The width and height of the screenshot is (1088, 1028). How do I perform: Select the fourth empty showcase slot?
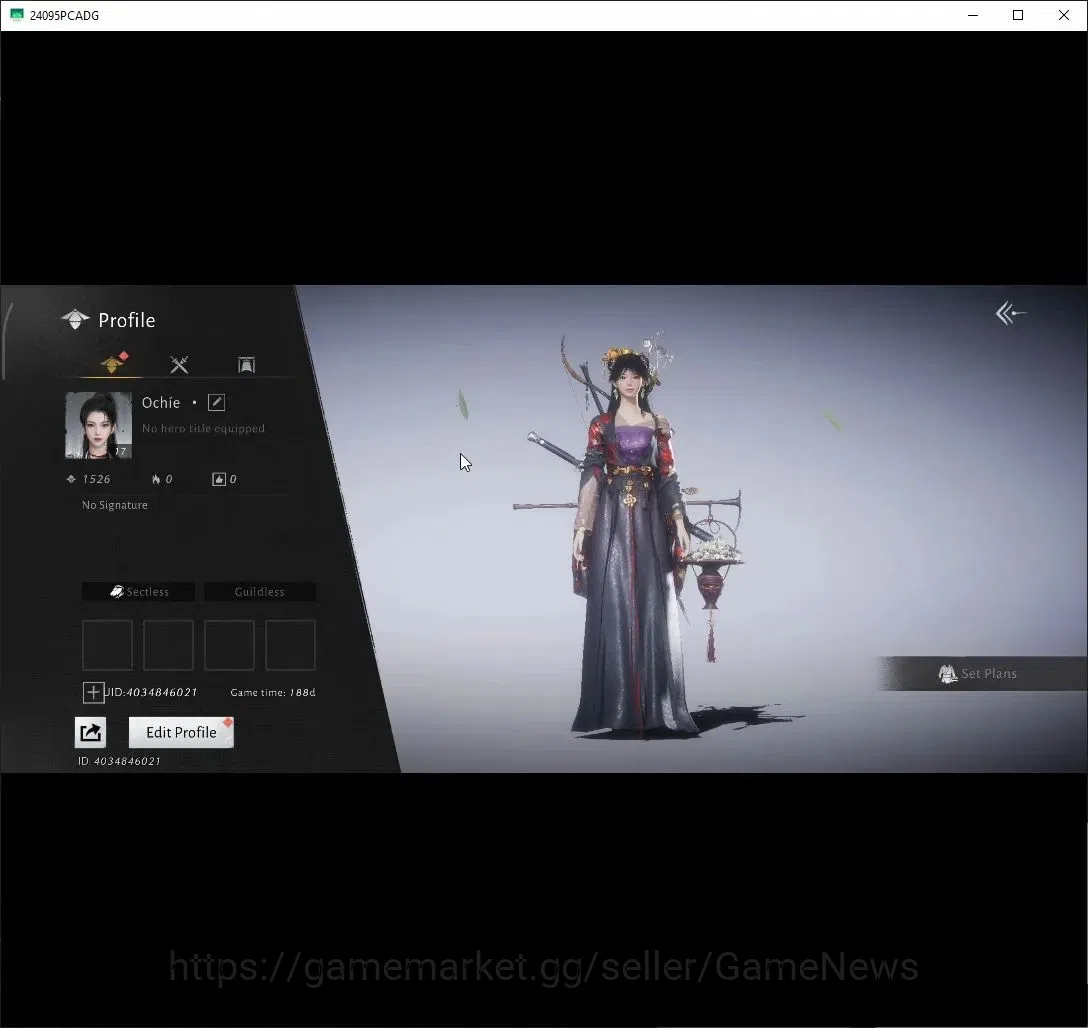[291, 645]
